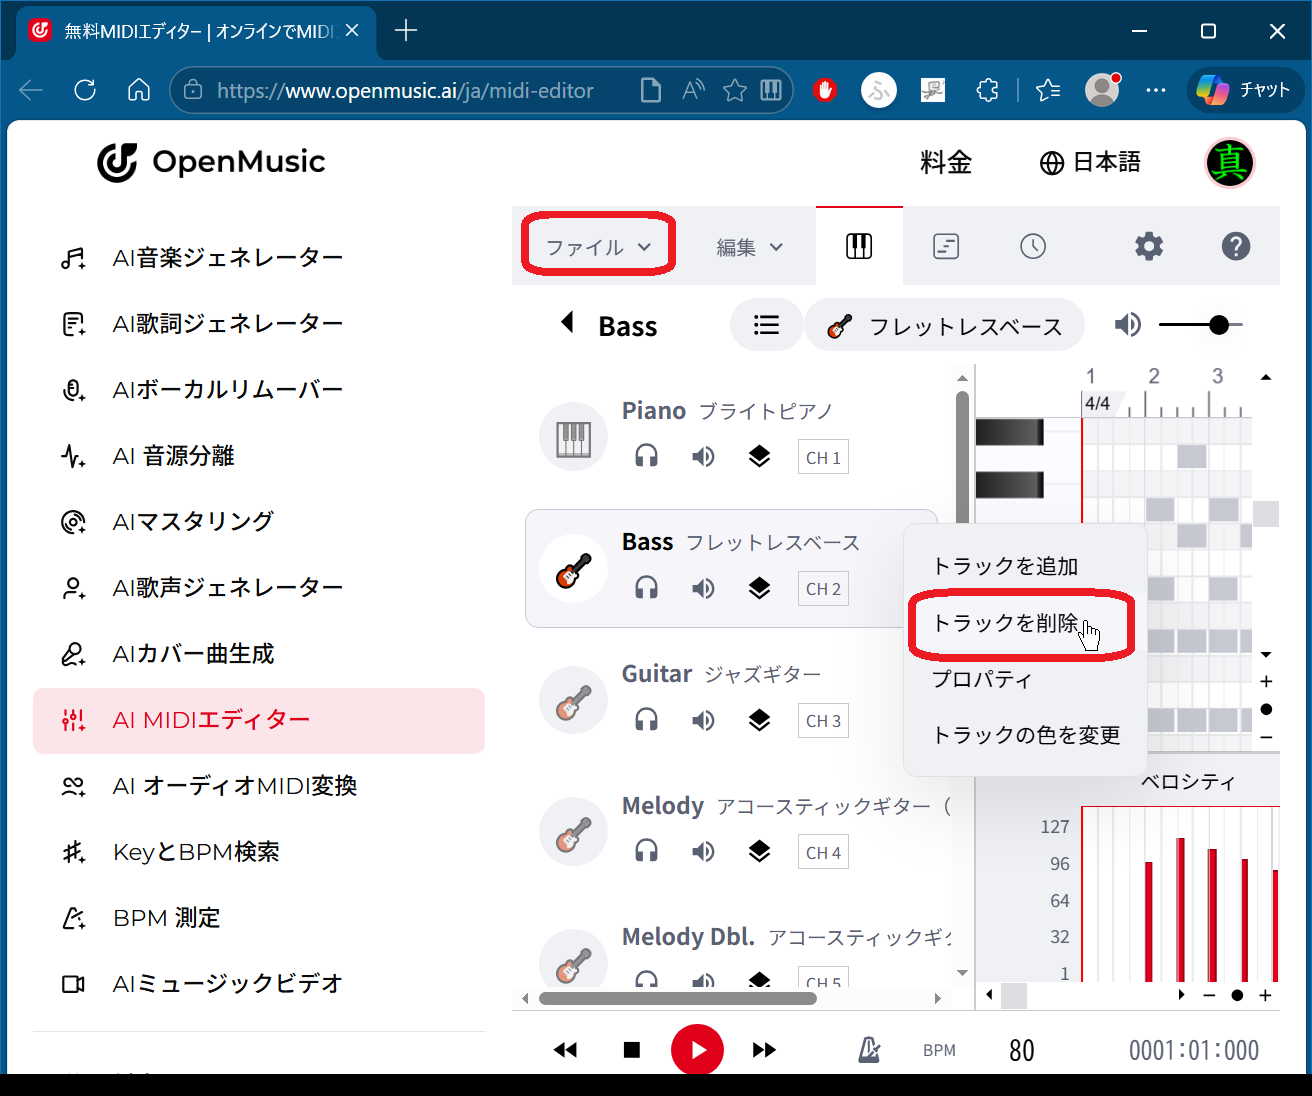The height and width of the screenshot is (1096, 1312).
Task: Mute the Guitar track speaker icon
Action: [x=704, y=720]
